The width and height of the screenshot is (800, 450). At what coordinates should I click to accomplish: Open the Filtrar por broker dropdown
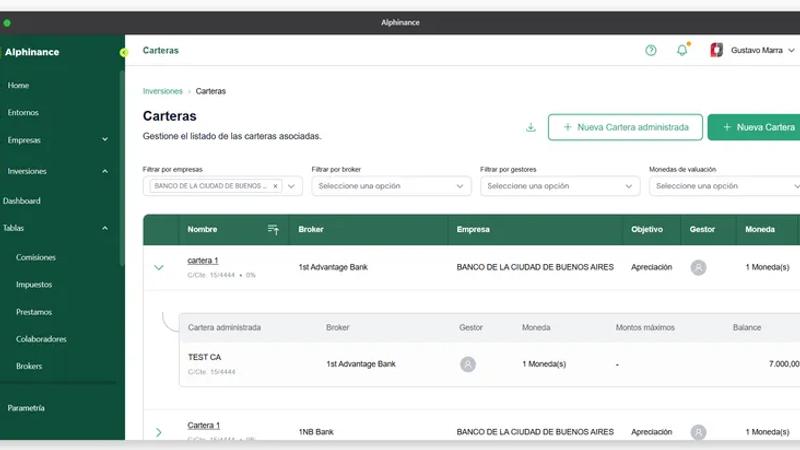pyautogui.click(x=391, y=186)
